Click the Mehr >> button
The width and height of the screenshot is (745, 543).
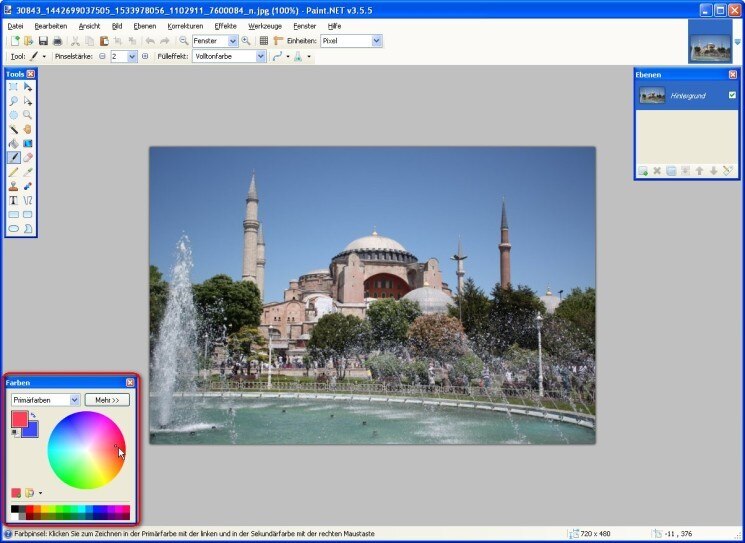(x=107, y=400)
